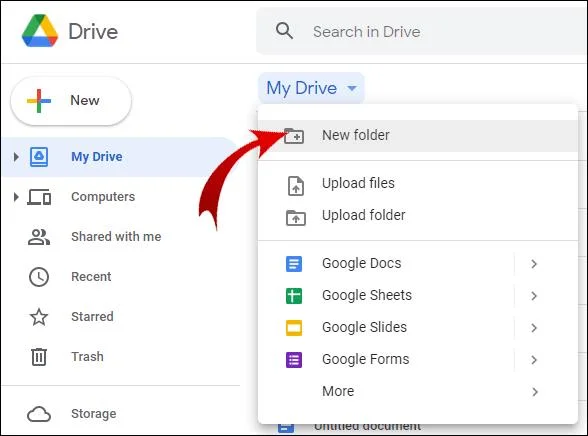The height and width of the screenshot is (436, 588).
Task: Click the Storage cloud icon
Action: click(39, 414)
